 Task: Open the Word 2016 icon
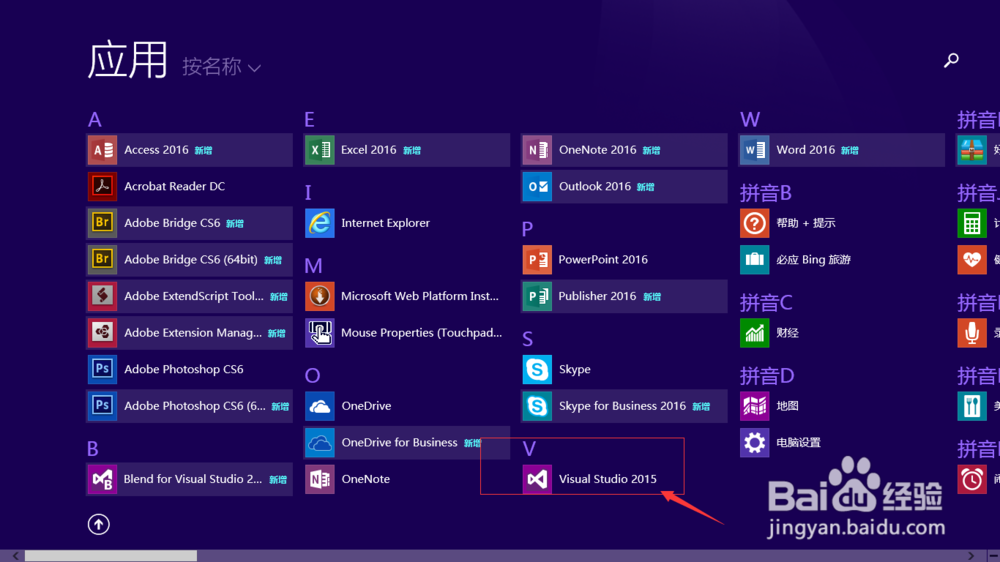(x=754, y=150)
